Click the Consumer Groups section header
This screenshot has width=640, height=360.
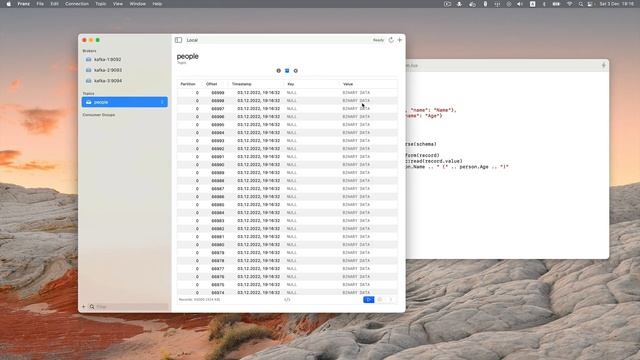click(99, 115)
